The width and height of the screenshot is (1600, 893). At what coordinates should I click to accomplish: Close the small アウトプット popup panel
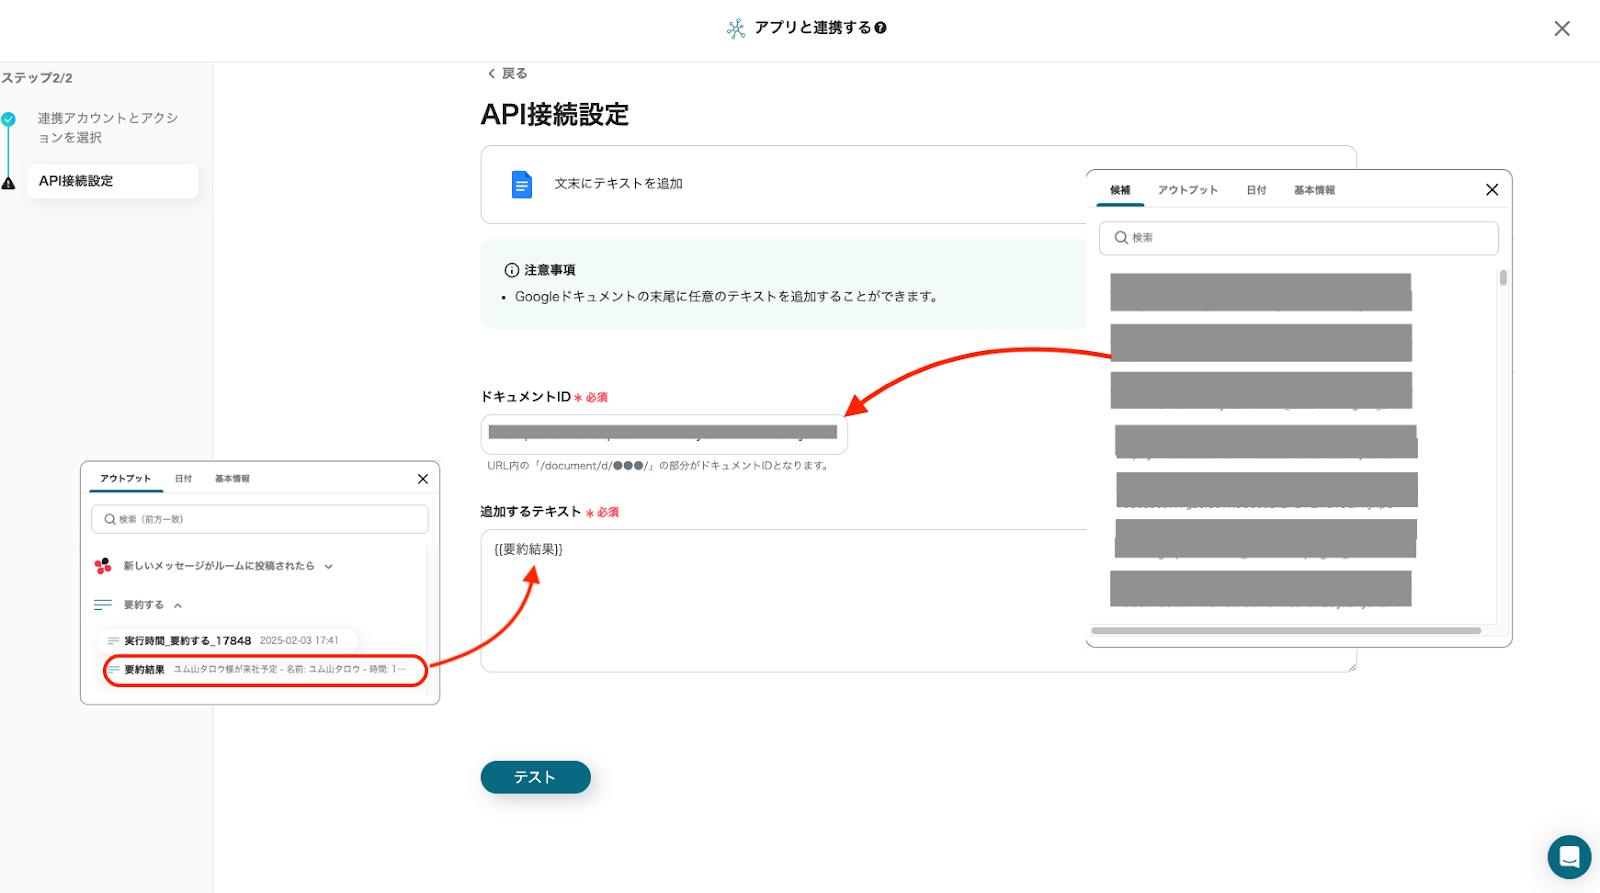tap(423, 479)
